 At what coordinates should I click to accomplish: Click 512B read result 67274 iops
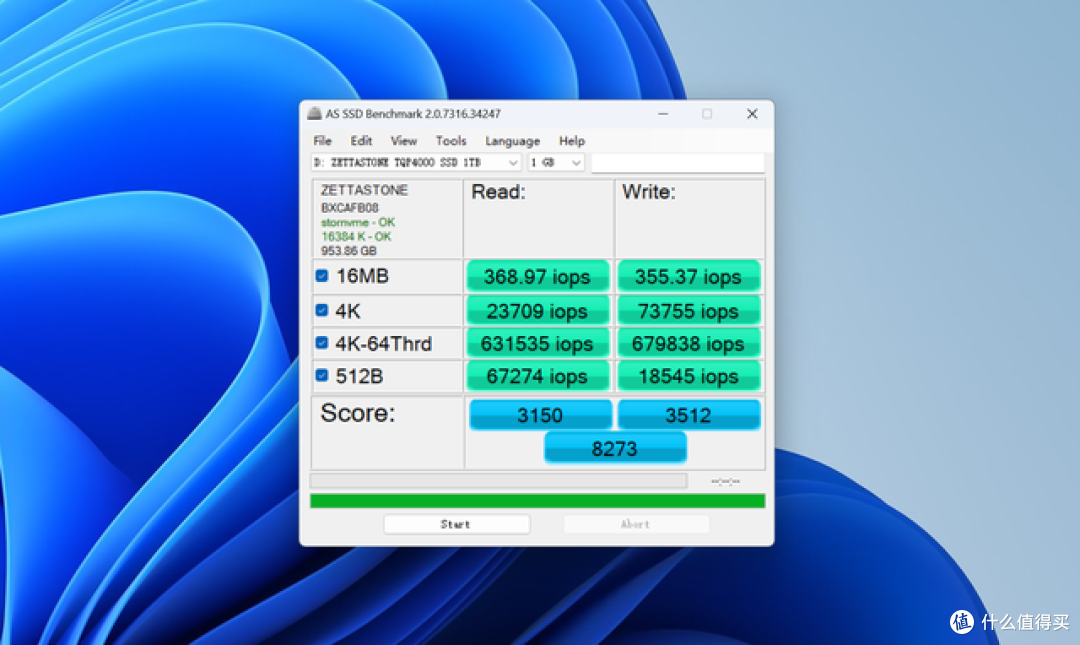tap(537, 376)
